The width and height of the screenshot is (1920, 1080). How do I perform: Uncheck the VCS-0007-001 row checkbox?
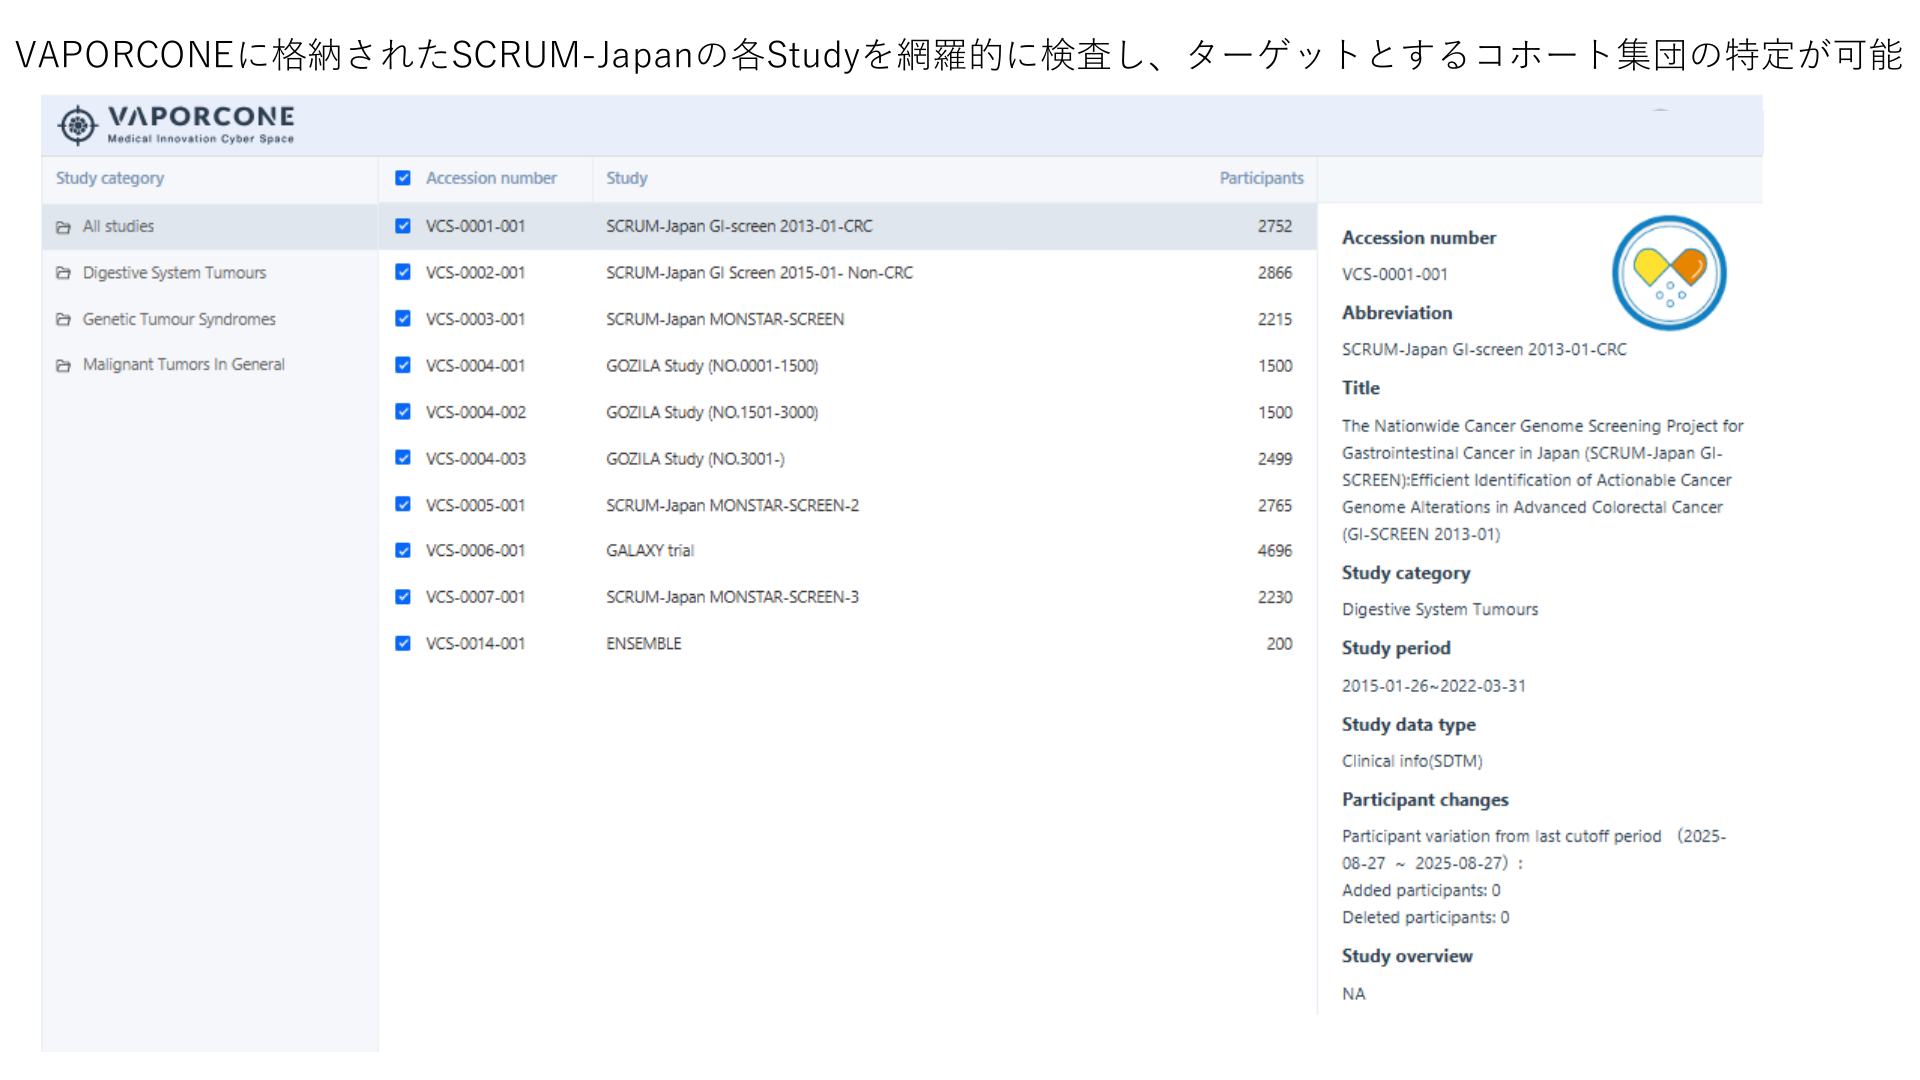coord(403,597)
